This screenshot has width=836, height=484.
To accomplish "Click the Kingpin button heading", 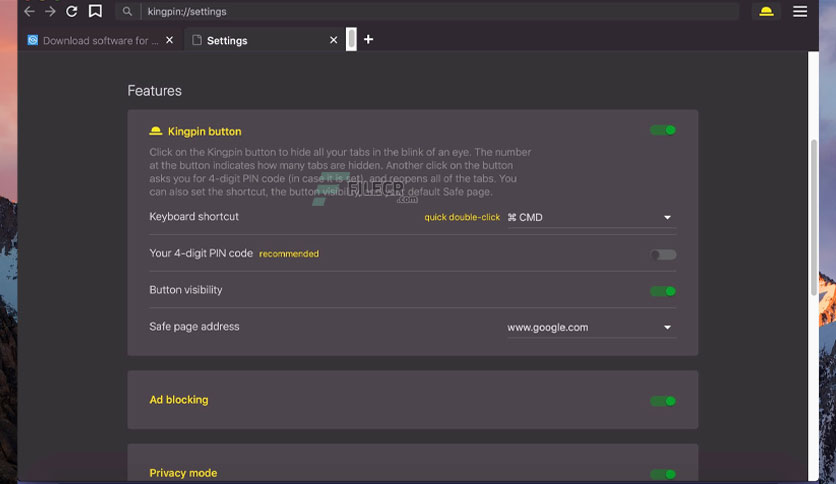I will (205, 131).
